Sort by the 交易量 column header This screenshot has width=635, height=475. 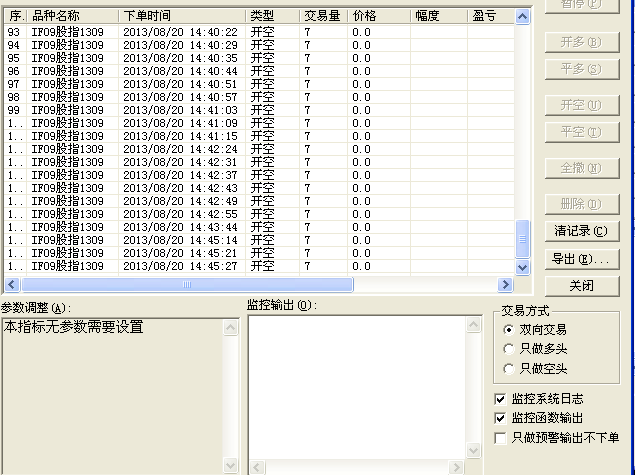pos(324,16)
